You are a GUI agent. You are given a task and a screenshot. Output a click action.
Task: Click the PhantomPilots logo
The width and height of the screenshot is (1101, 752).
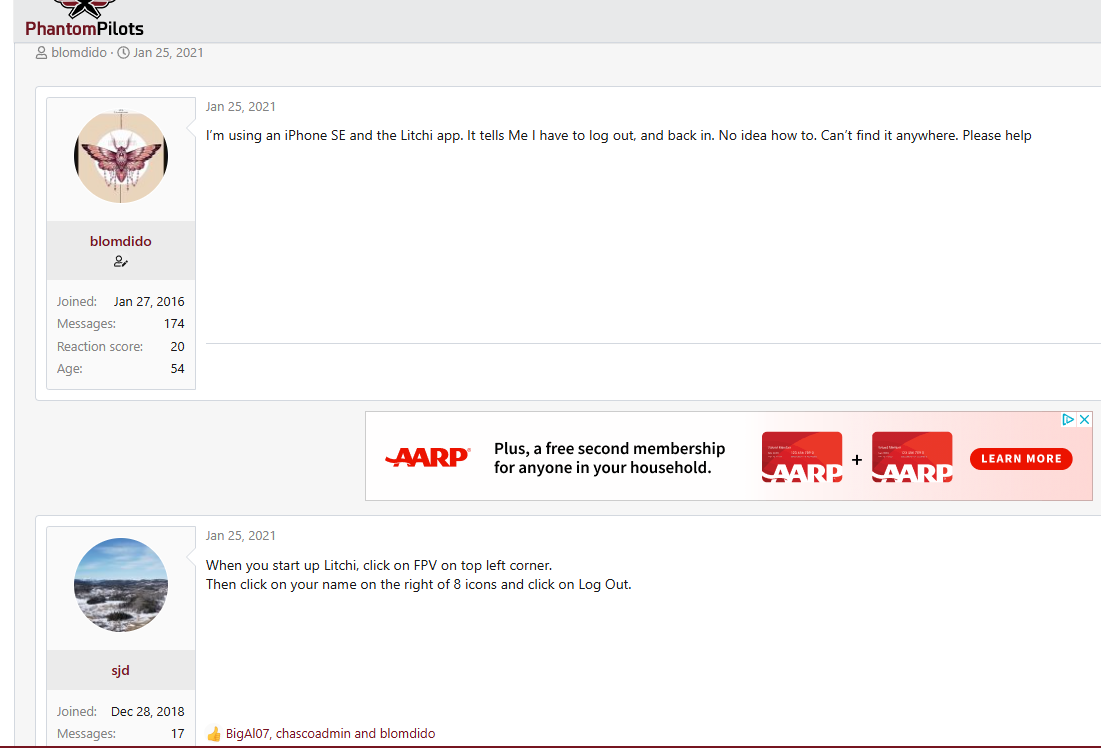[x=84, y=19]
